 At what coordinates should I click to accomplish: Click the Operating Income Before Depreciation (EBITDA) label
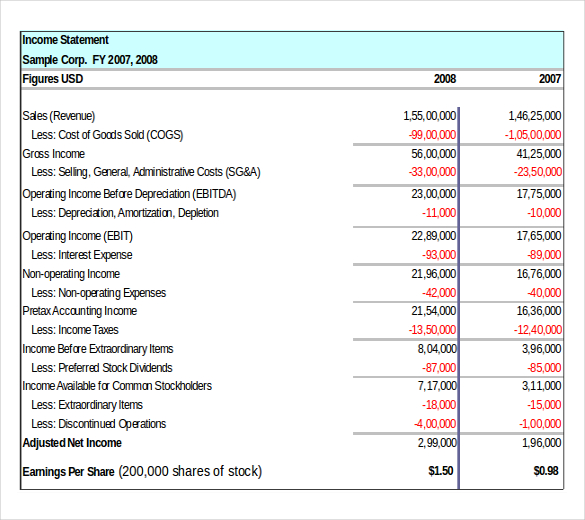click(129, 194)
